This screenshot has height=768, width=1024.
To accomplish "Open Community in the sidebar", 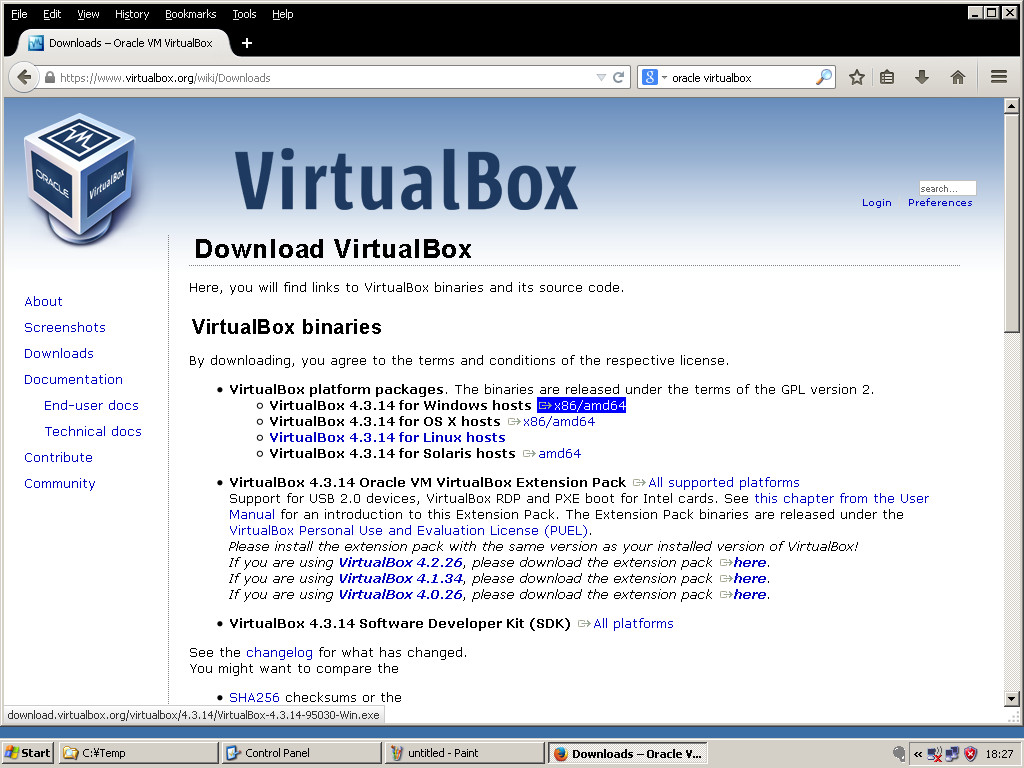I will [x=59, y=483].
